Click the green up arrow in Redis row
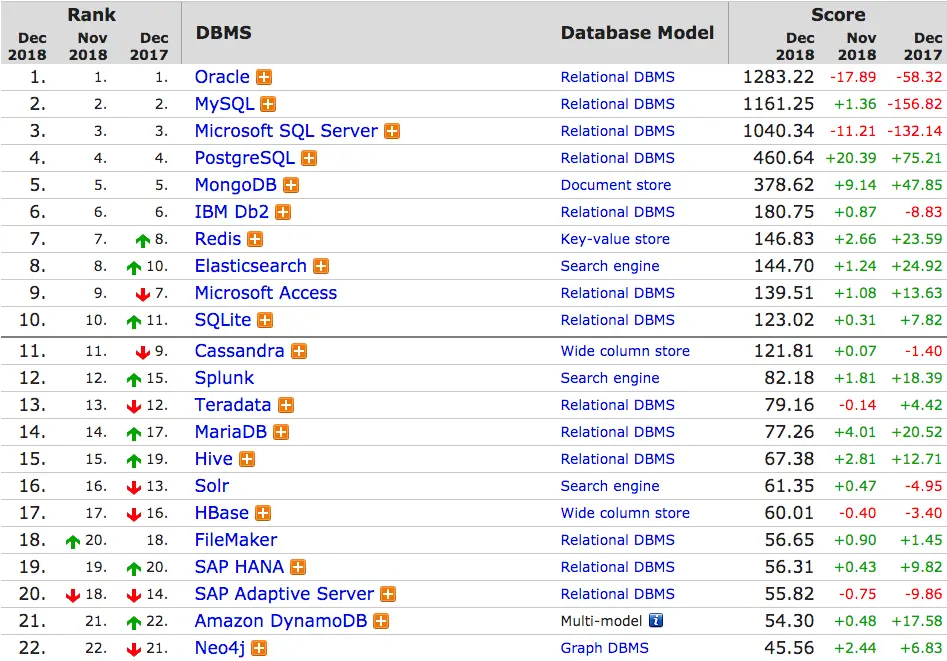This screenshot has height=661, width=947. [143, 241]
